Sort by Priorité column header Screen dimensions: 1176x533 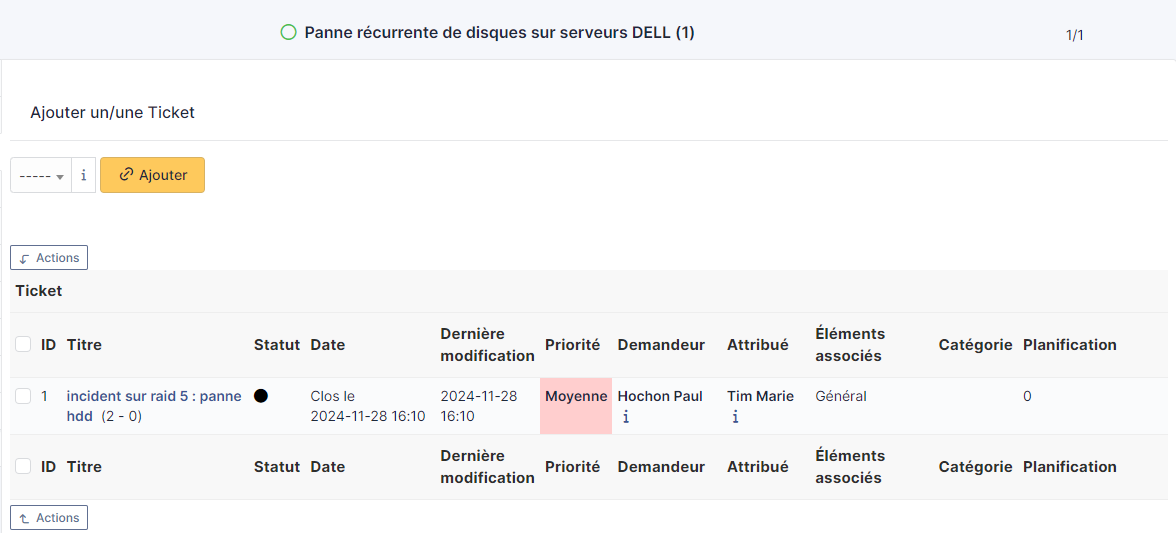pos(572,345)
